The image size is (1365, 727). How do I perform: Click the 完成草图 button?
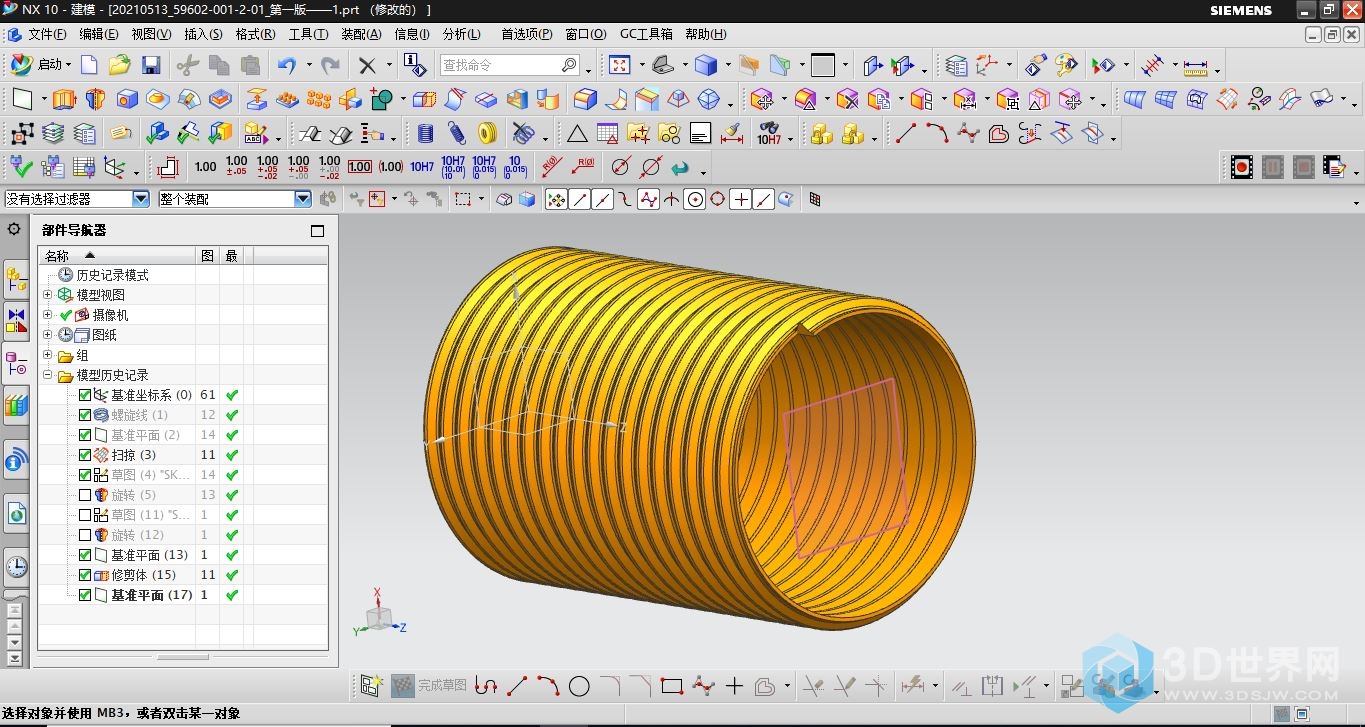[x=428, y=686]
